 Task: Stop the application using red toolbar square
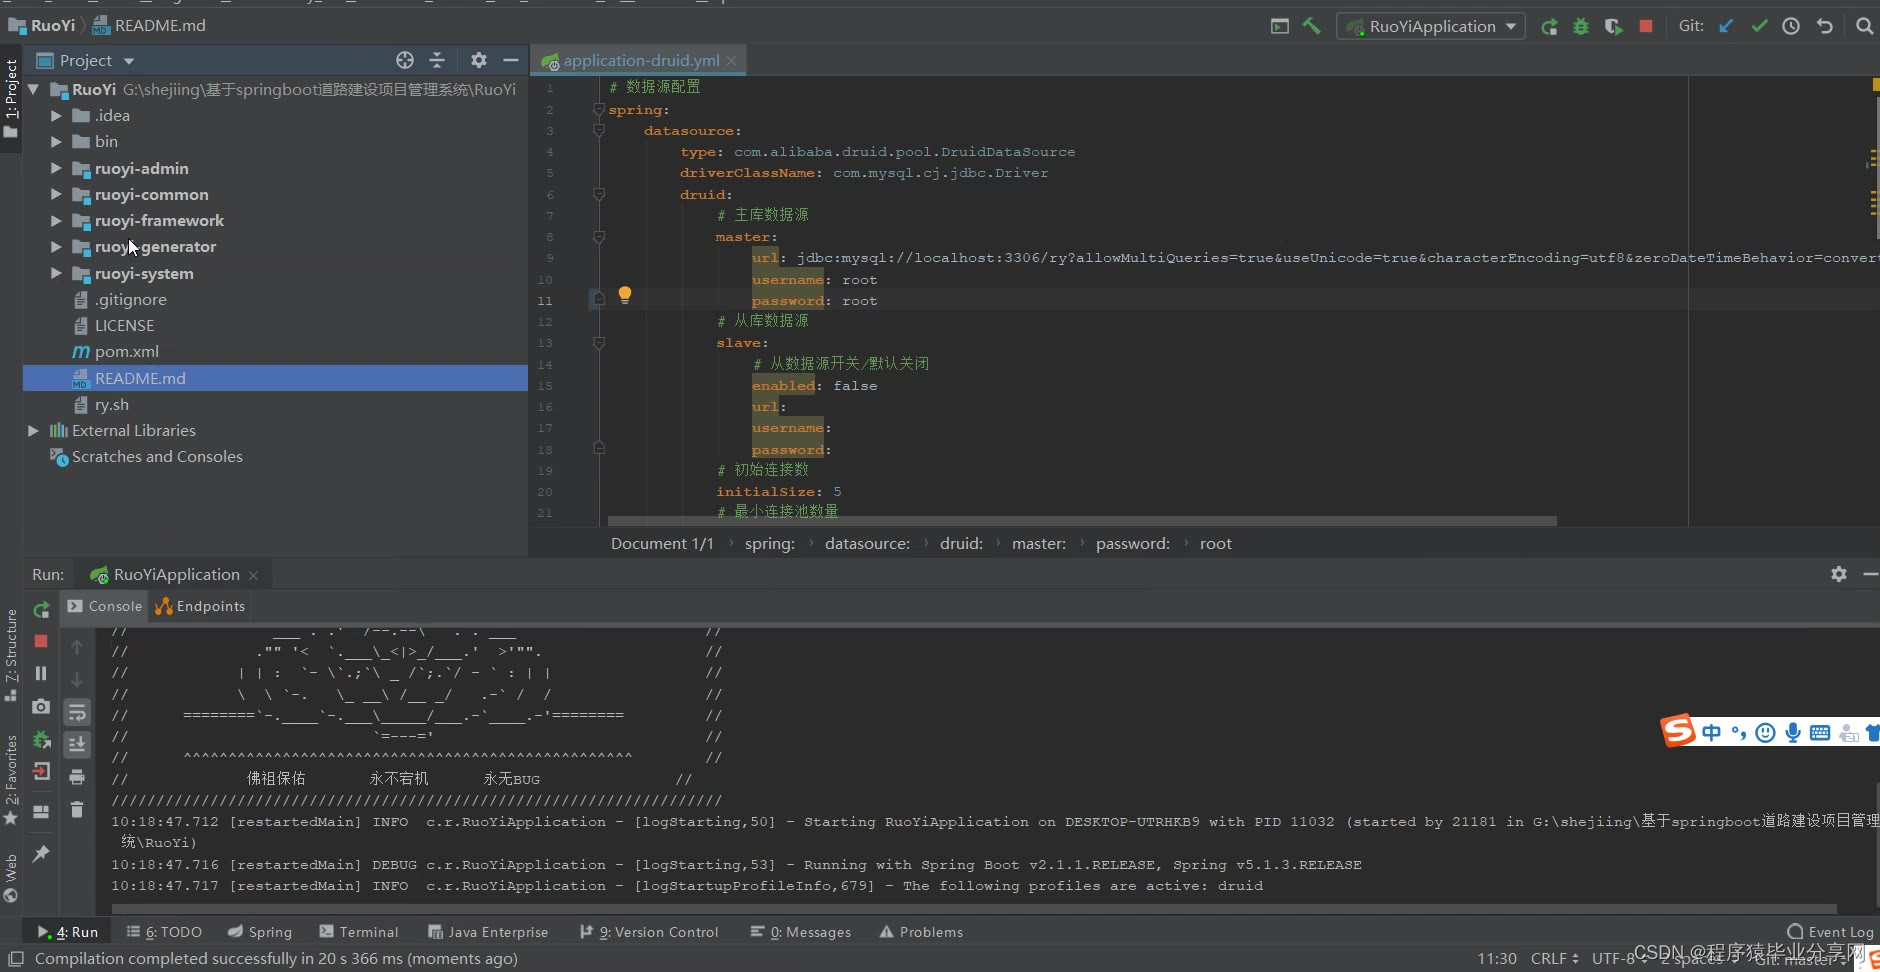(x=1646, y=26)
